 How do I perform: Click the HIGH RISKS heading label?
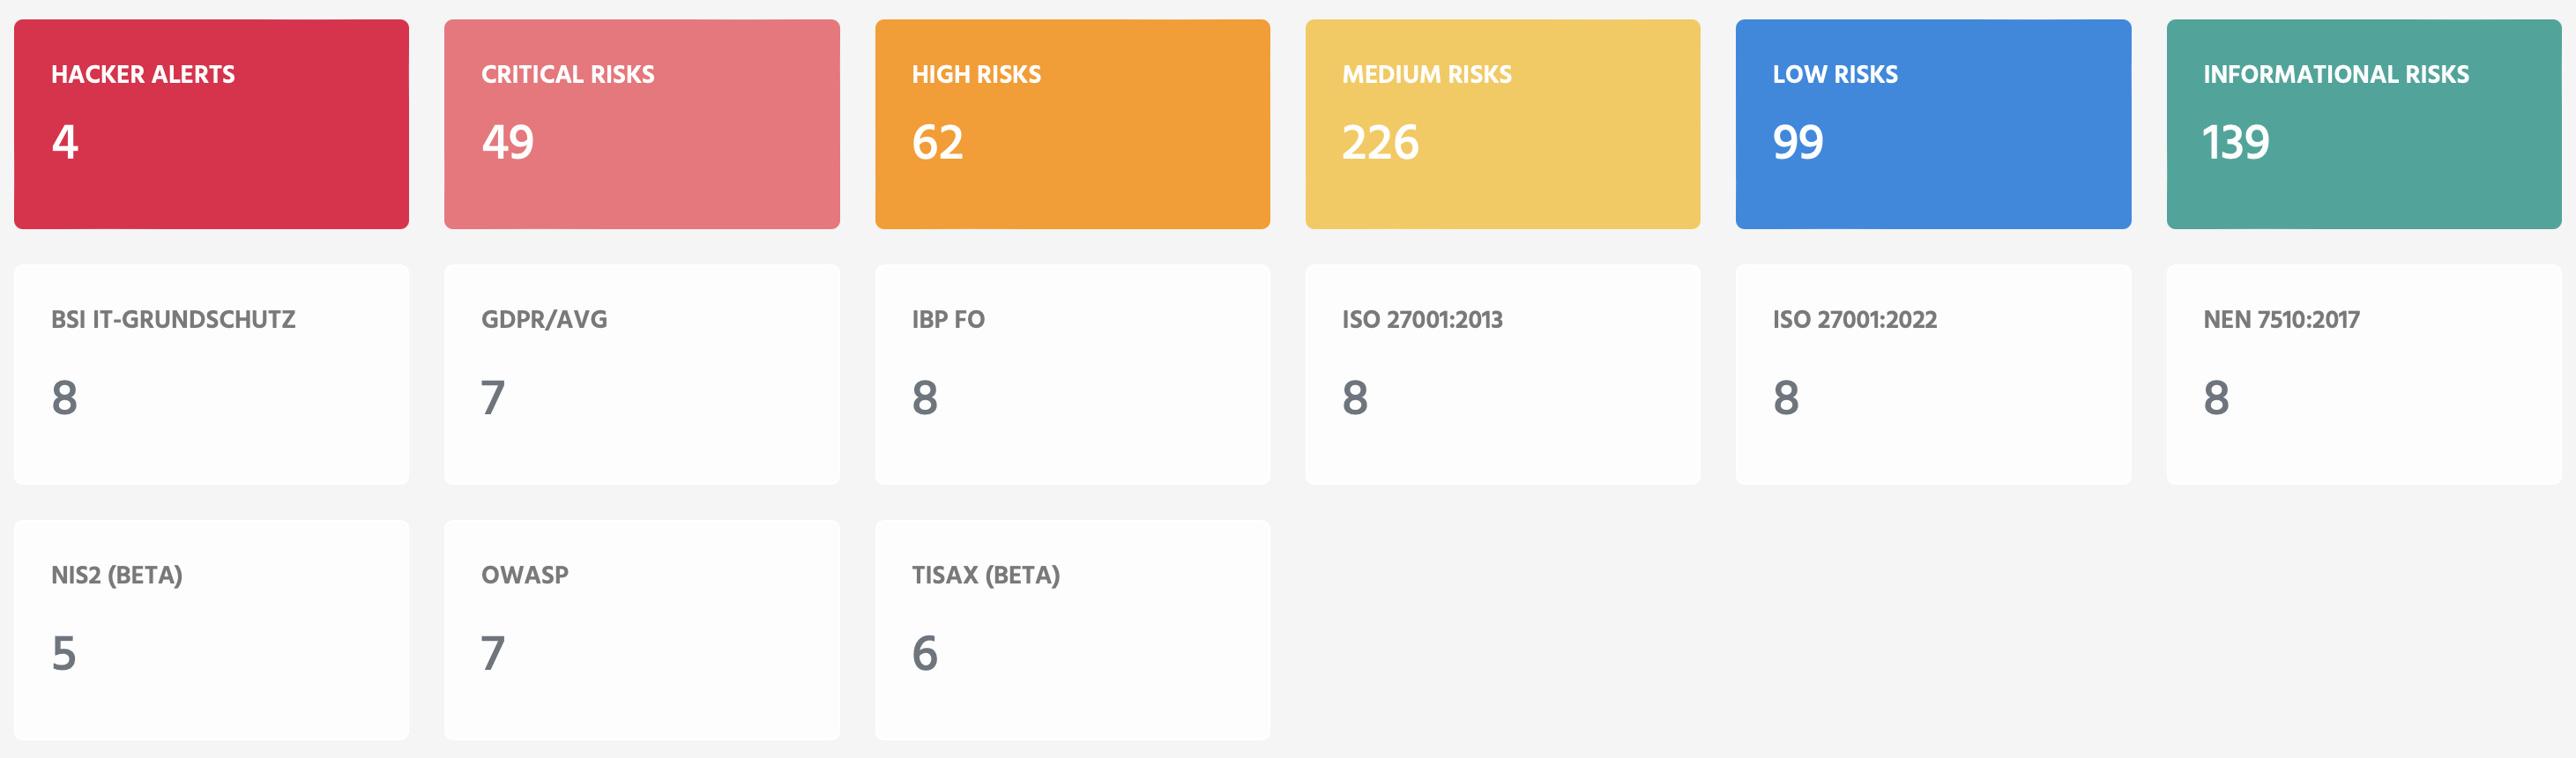tap(976, 74)
